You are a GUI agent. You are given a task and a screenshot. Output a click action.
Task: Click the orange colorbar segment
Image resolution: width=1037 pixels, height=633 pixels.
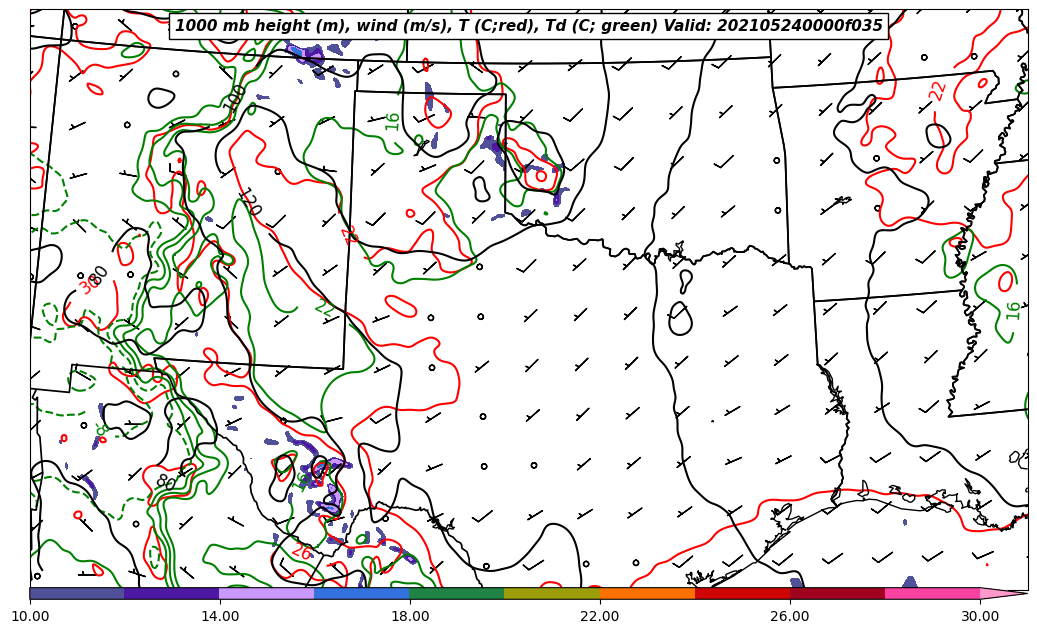pos(647,593)
